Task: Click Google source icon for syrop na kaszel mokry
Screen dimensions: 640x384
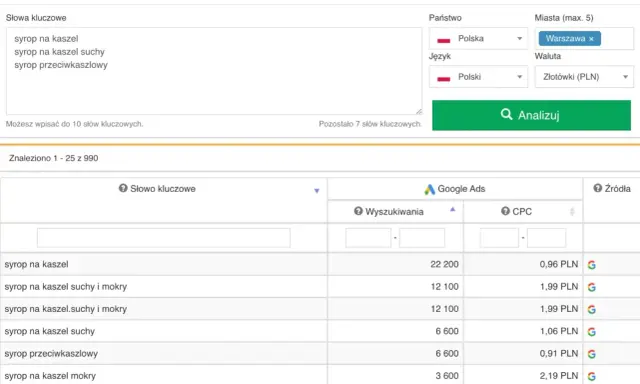Action: (x=591, y=376)
